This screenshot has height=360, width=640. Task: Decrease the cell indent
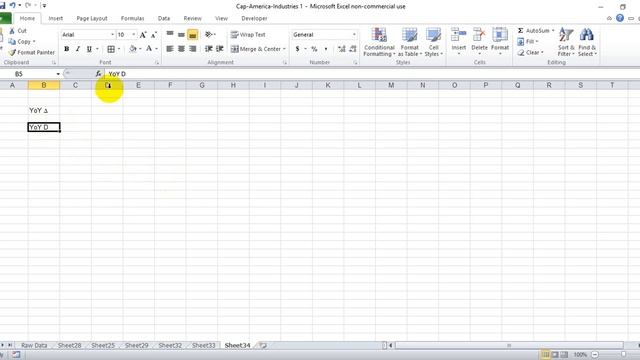point(209,49)
